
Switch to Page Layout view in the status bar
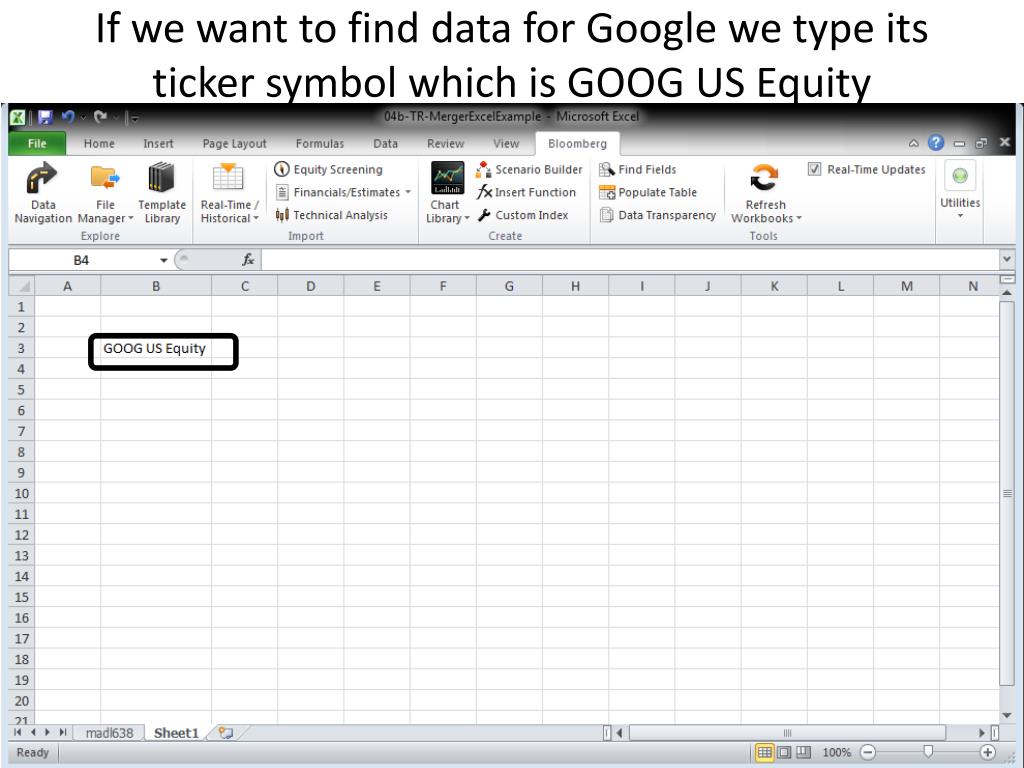point(784,752)
